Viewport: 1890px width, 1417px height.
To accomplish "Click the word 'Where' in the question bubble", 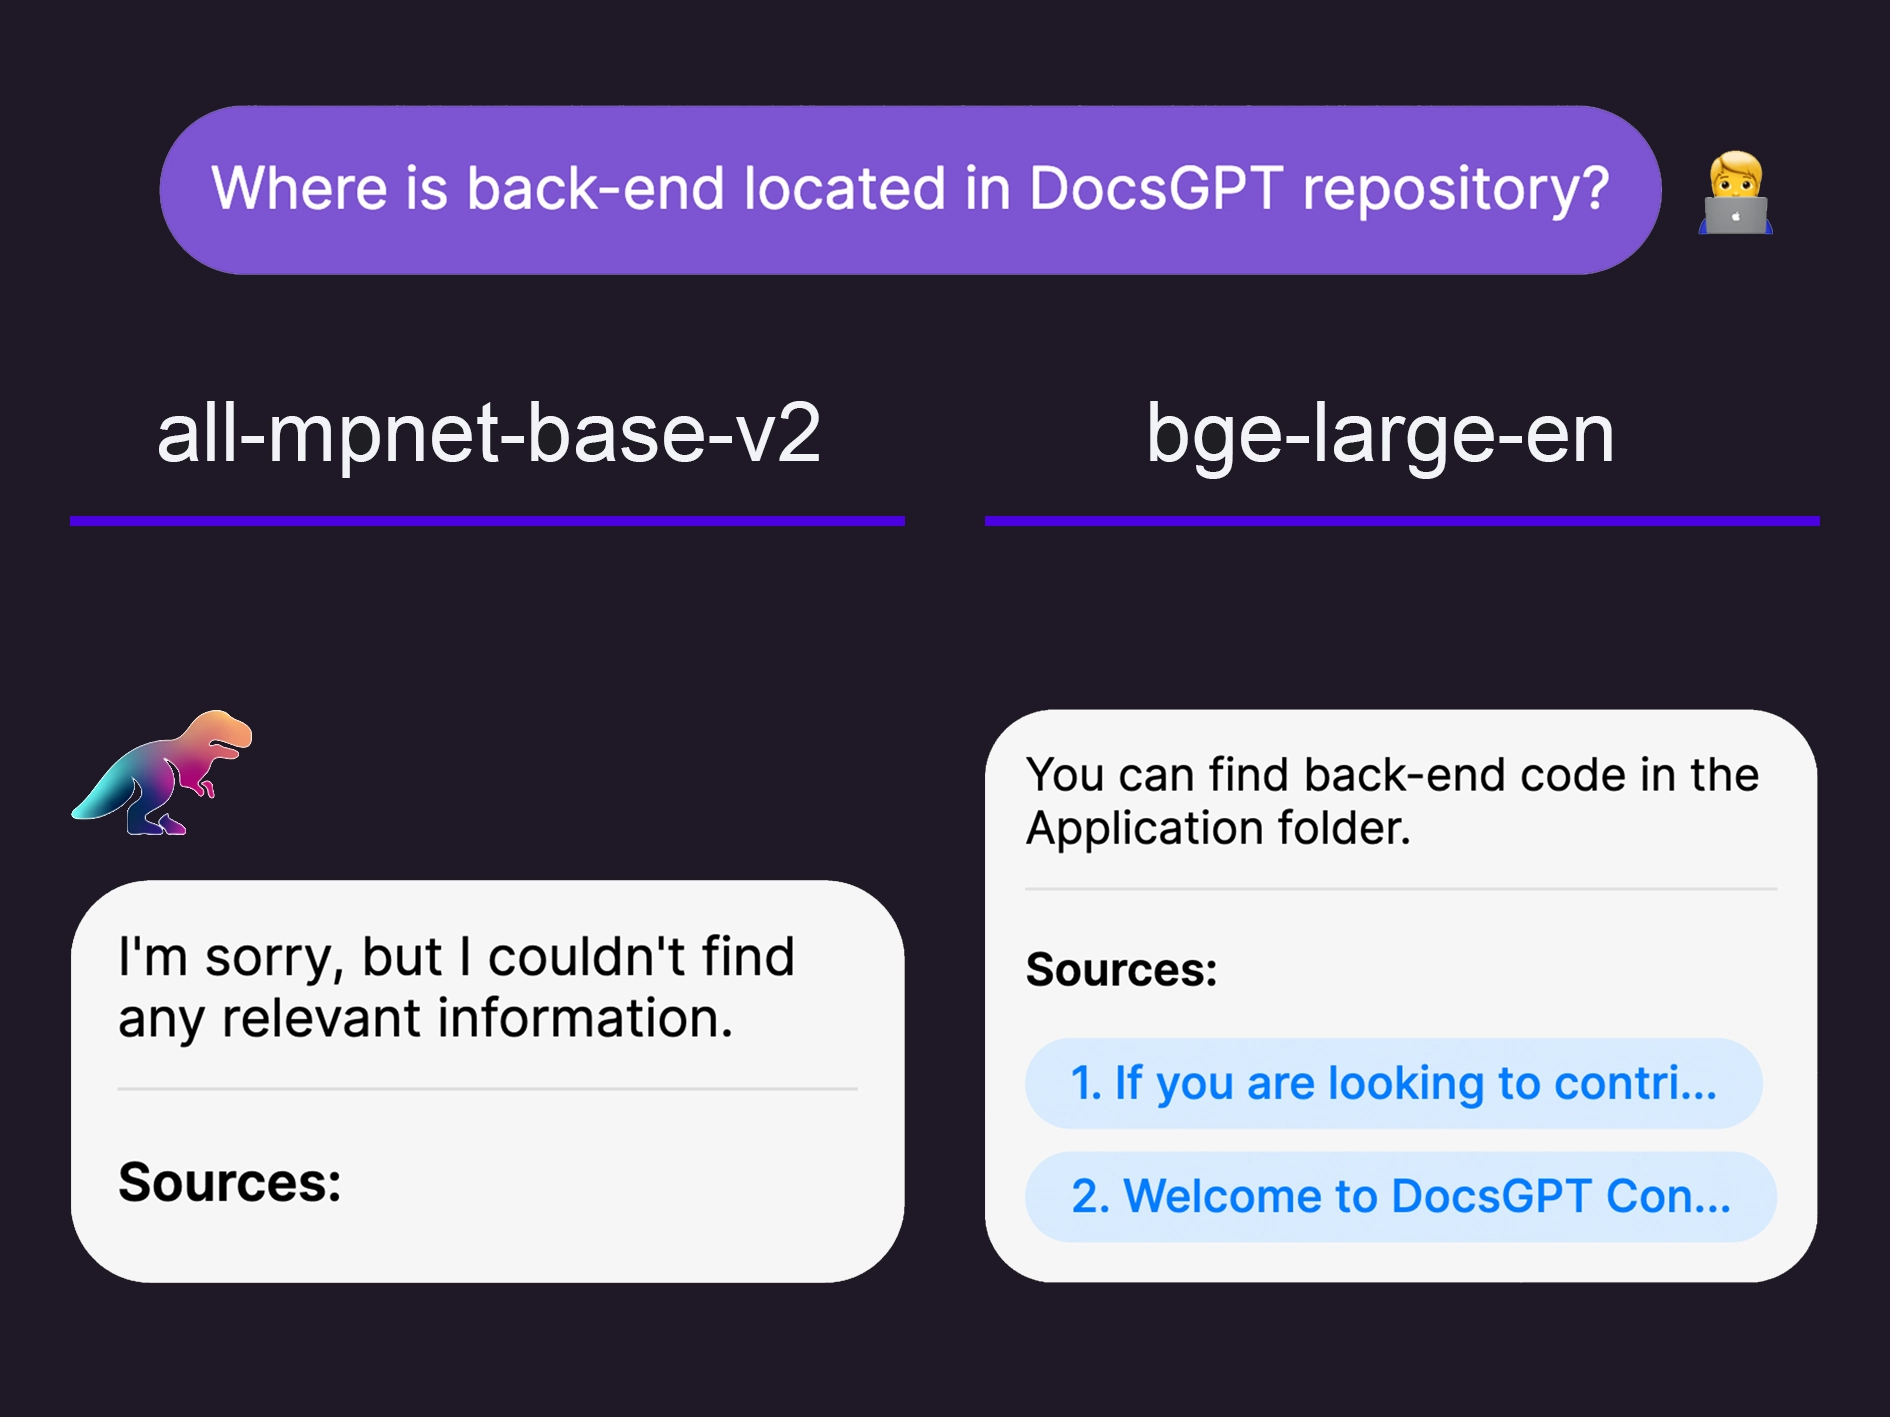I will [299, 188].
